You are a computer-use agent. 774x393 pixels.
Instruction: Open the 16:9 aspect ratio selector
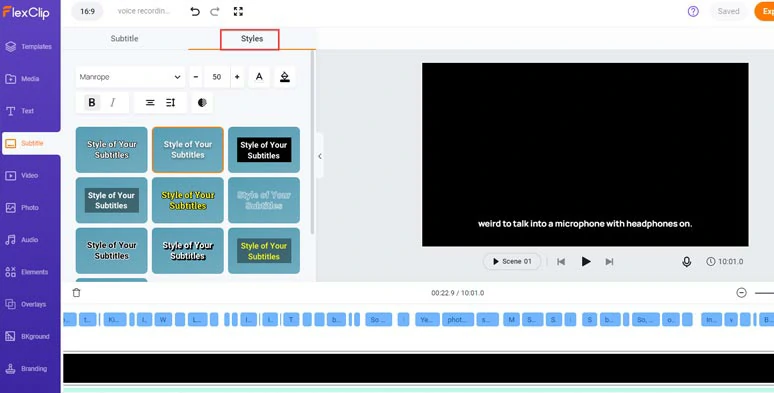pyautogui.click(x=87, y=11)
